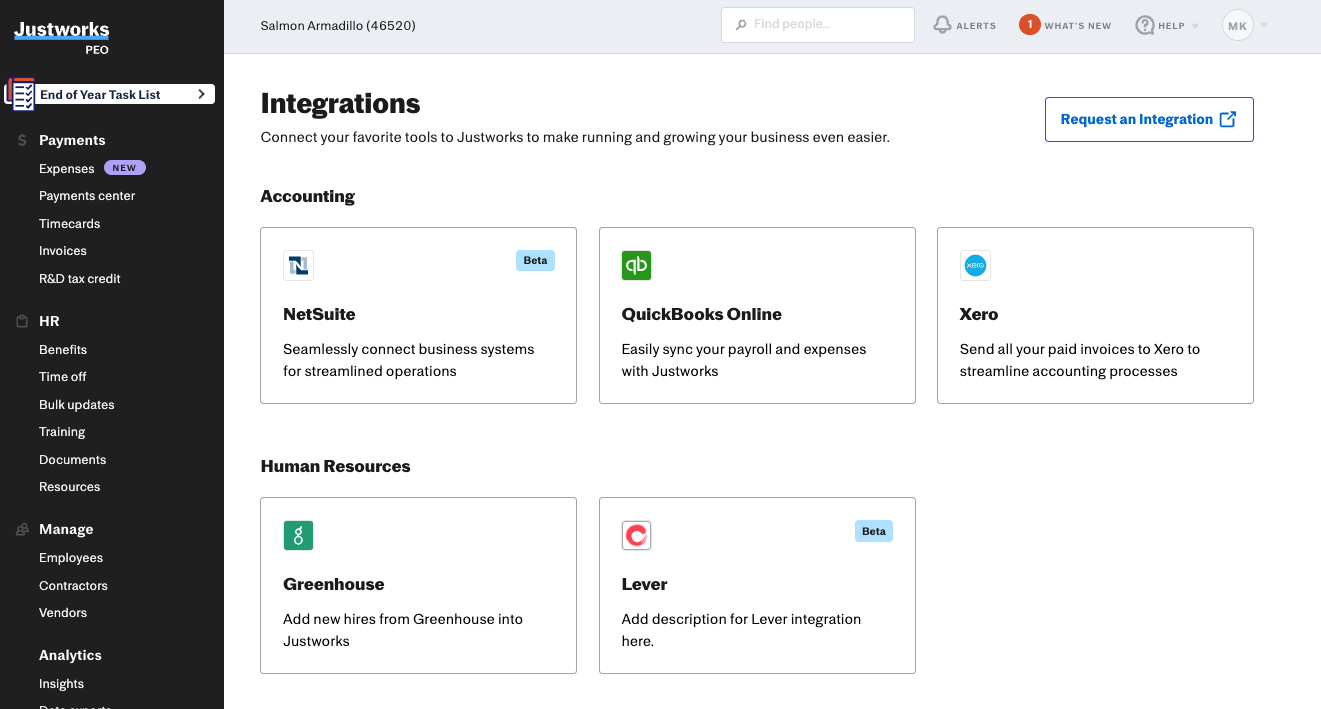Open Expenses in the sidebar

[67, 169]
